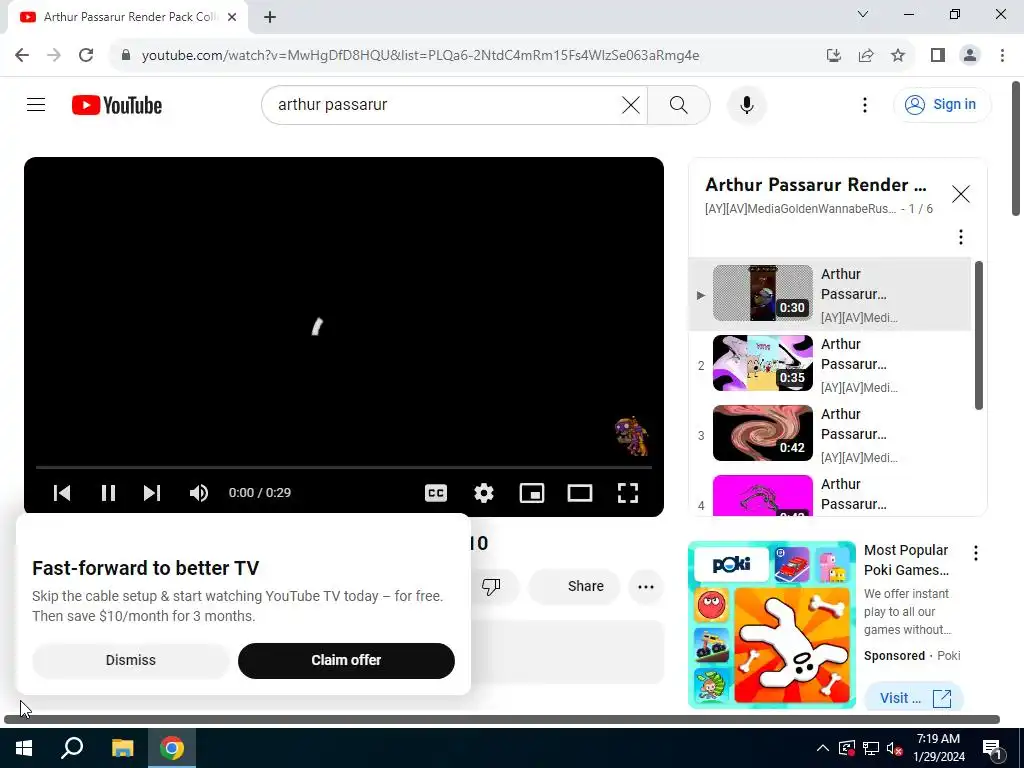Open the playlist options three-dot menu
This screenshot has width=1024, height=768.
coord(961,236)
